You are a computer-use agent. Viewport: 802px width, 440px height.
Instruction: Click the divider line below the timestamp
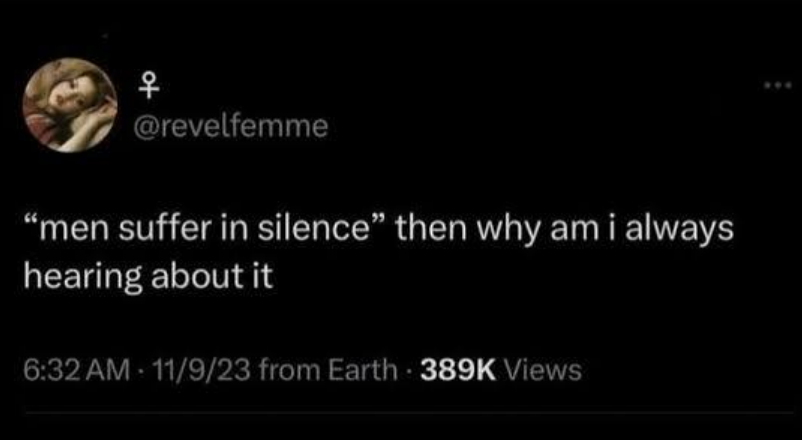point(409,412)
